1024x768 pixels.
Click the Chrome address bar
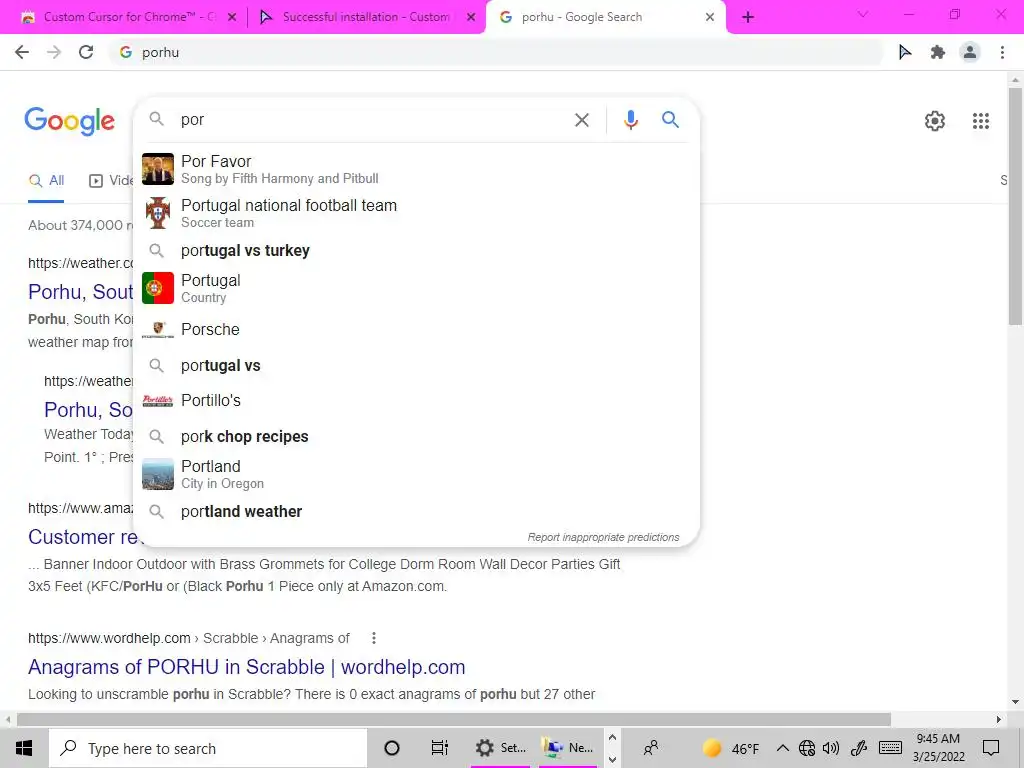(496, 52)
